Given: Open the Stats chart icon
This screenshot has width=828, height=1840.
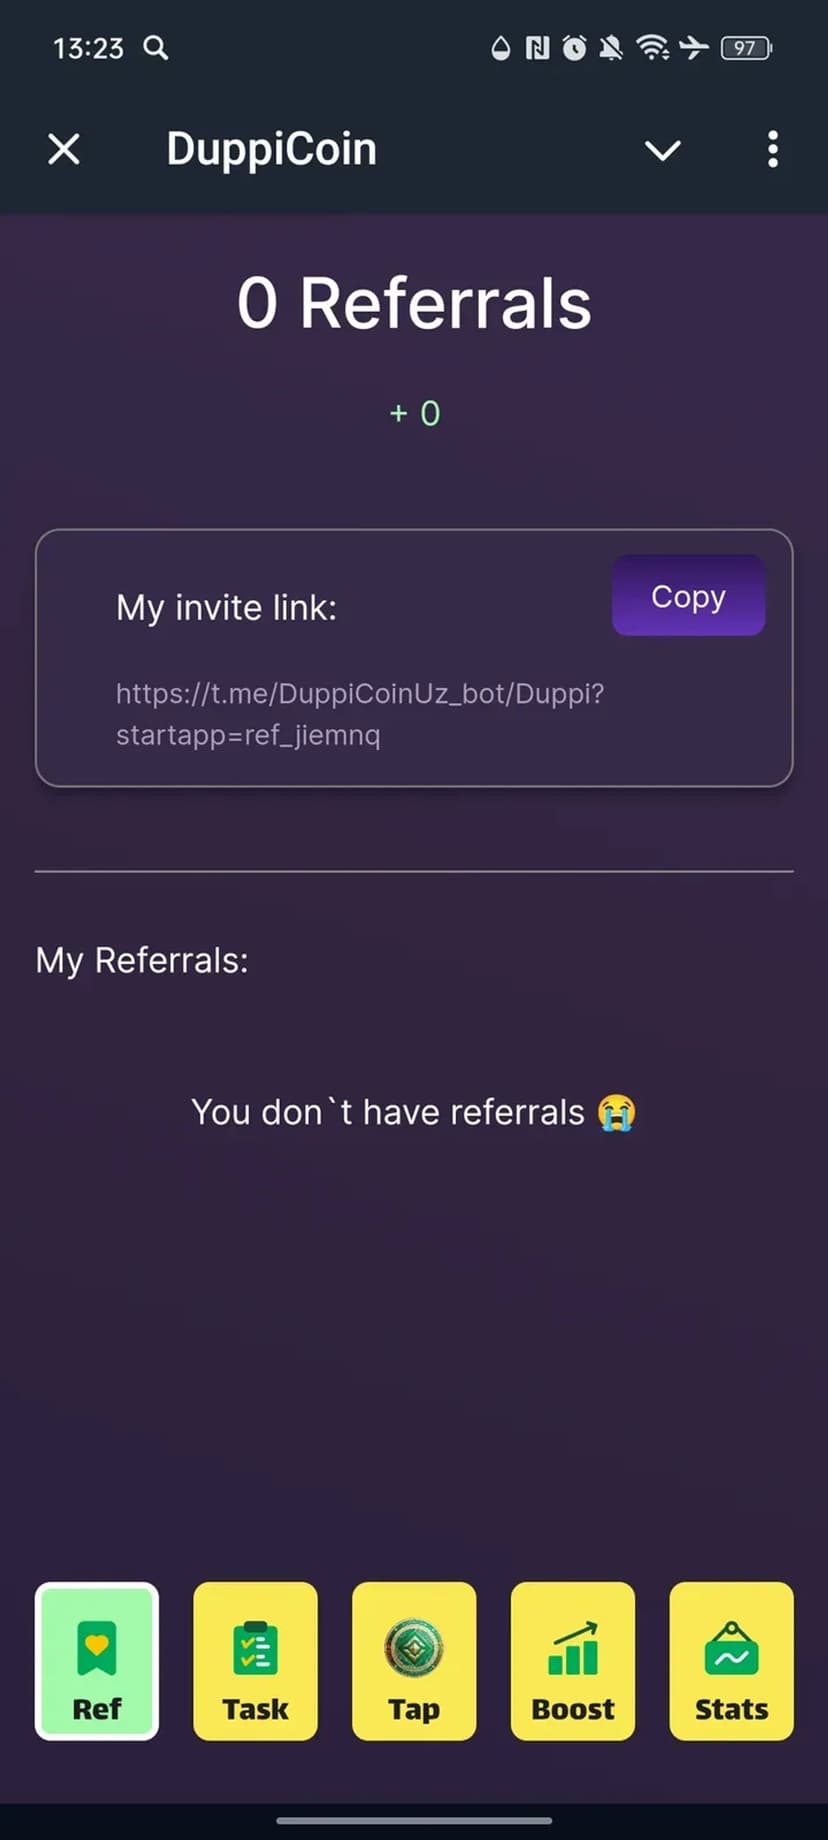Looking at the screenshot, I should click(731, 1647).
